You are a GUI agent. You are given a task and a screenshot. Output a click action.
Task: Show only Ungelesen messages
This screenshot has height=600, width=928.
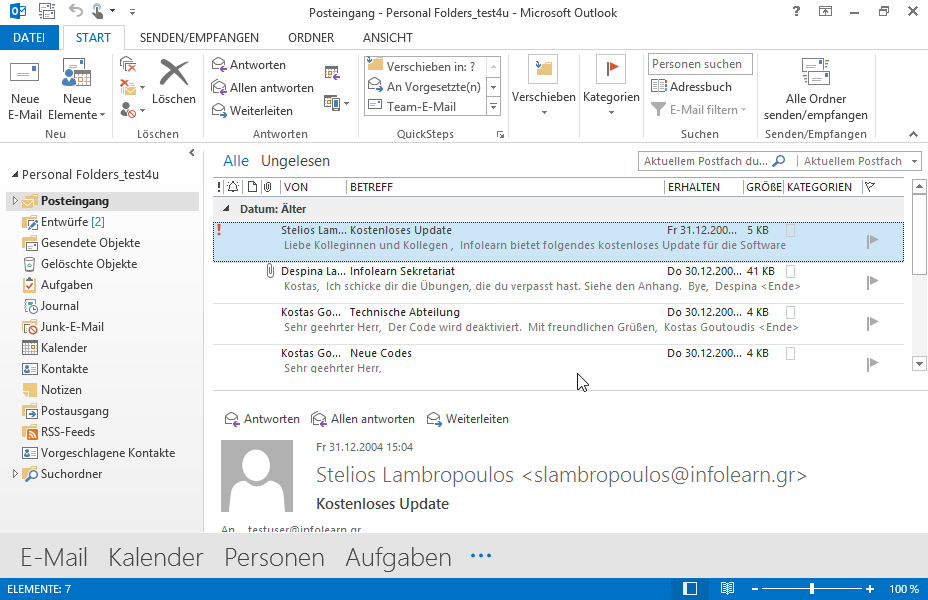point(295,161)
